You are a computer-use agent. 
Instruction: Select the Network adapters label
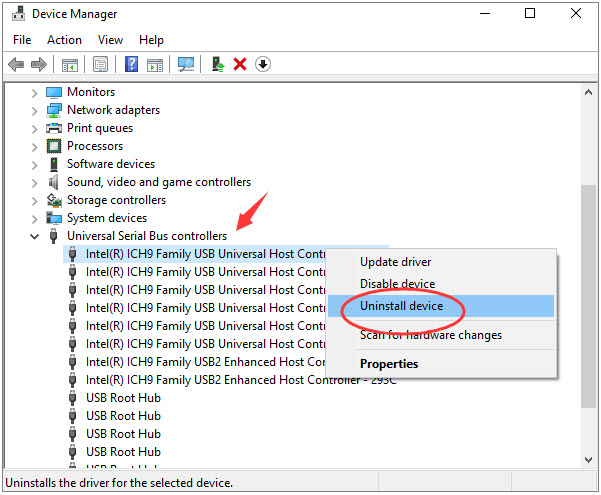click(113, 110)
